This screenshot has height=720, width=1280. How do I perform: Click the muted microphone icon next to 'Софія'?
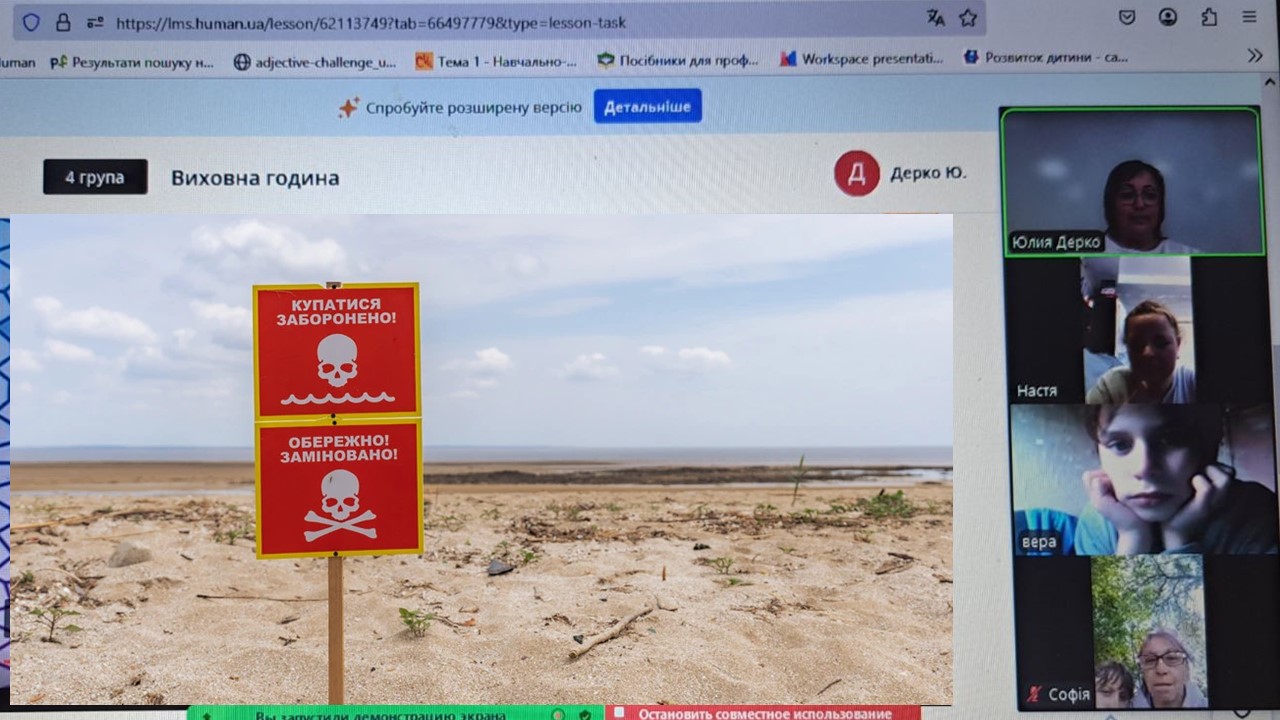1033,693
